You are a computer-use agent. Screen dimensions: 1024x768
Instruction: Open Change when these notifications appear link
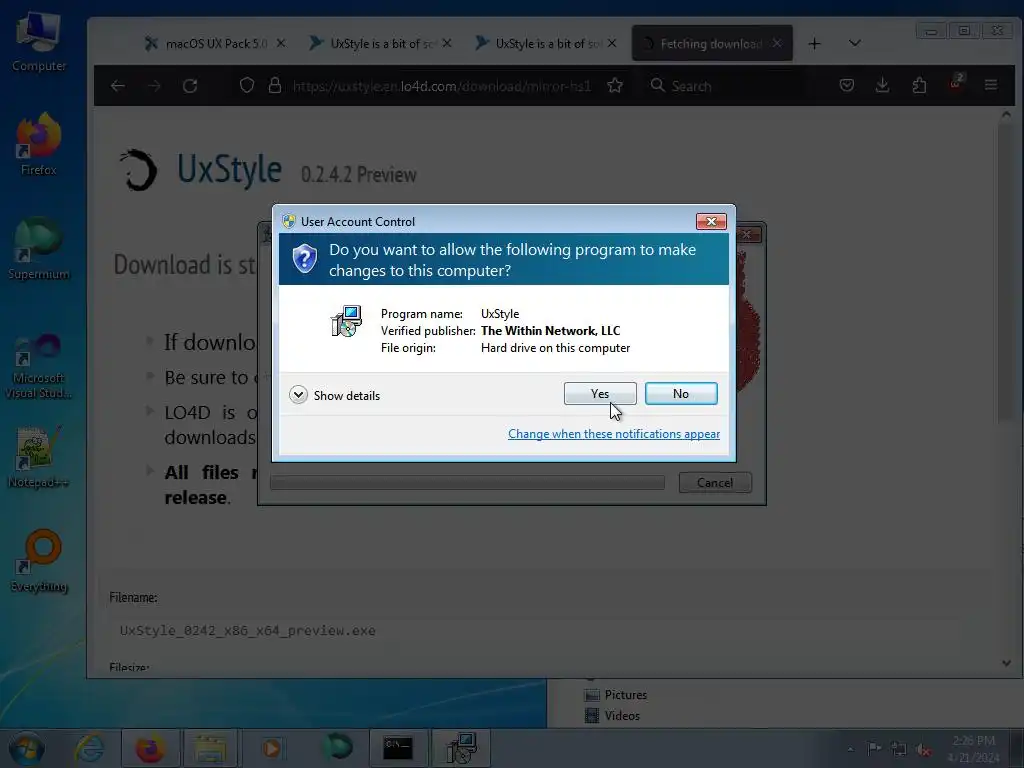(x=614, y=434)
